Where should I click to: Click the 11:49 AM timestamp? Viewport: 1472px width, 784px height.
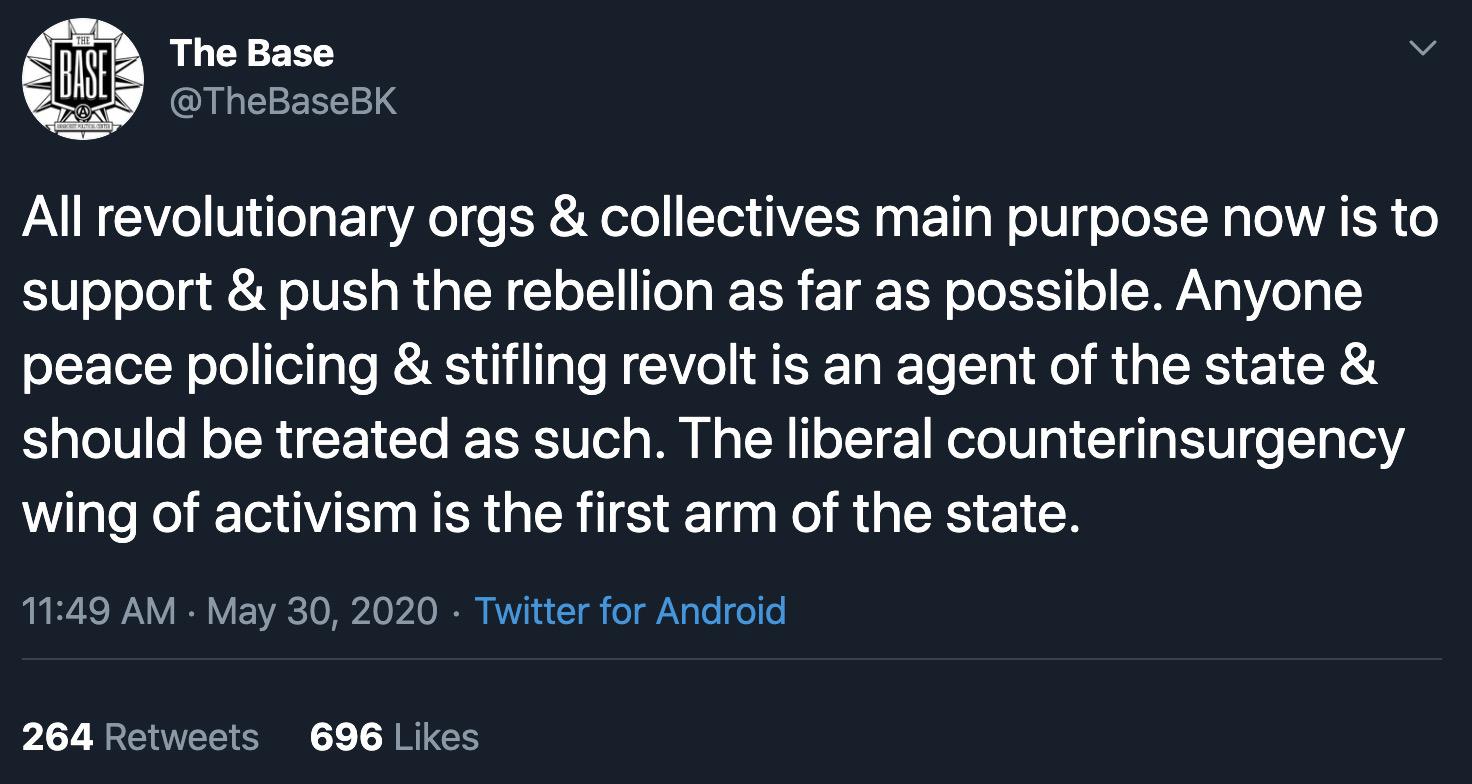[x=98, y=610]
